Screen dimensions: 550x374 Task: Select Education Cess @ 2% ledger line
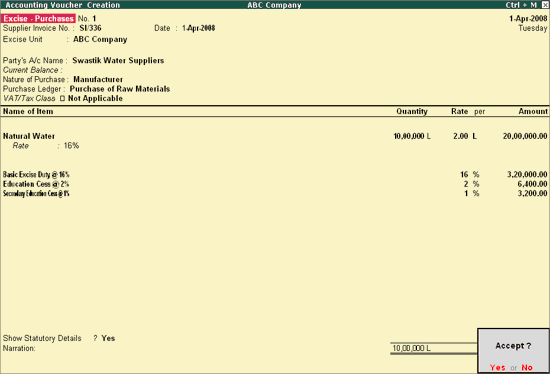[x=36, y=184]
